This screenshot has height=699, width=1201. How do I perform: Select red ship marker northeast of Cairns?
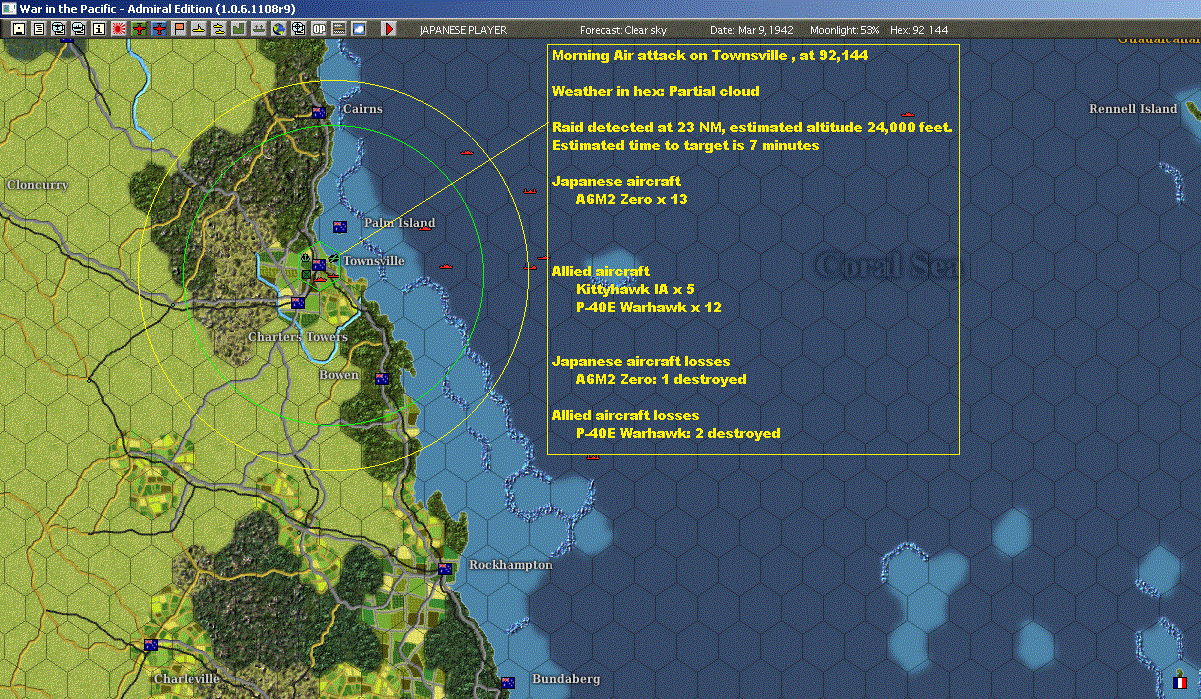click(x=466, y=152)
